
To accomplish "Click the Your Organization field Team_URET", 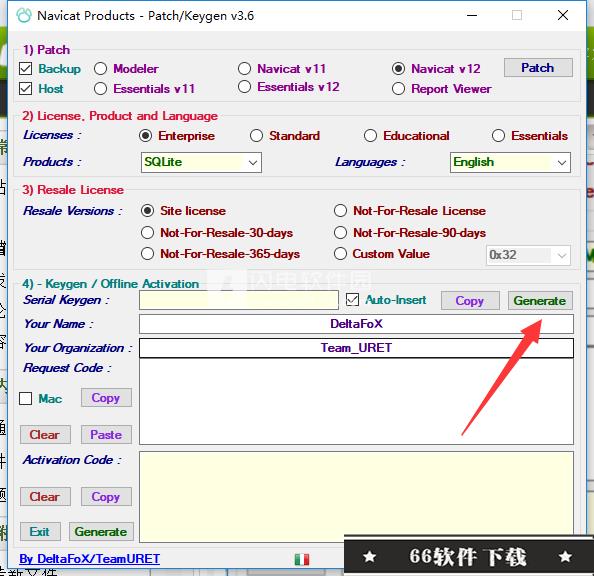I will pyautogui.click(x=356, y=348).
